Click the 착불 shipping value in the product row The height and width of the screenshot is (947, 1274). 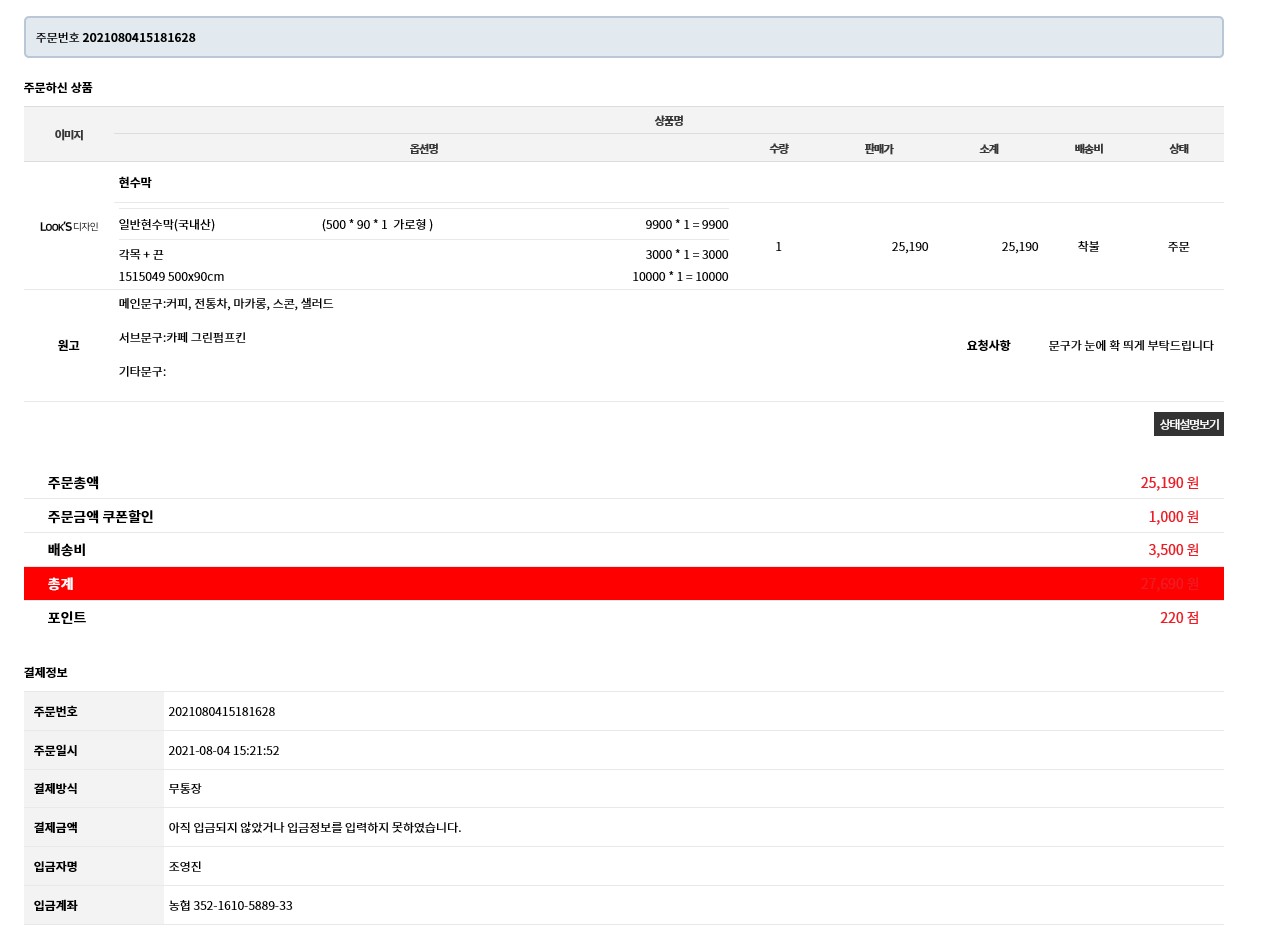click(x=1088, y=246)
